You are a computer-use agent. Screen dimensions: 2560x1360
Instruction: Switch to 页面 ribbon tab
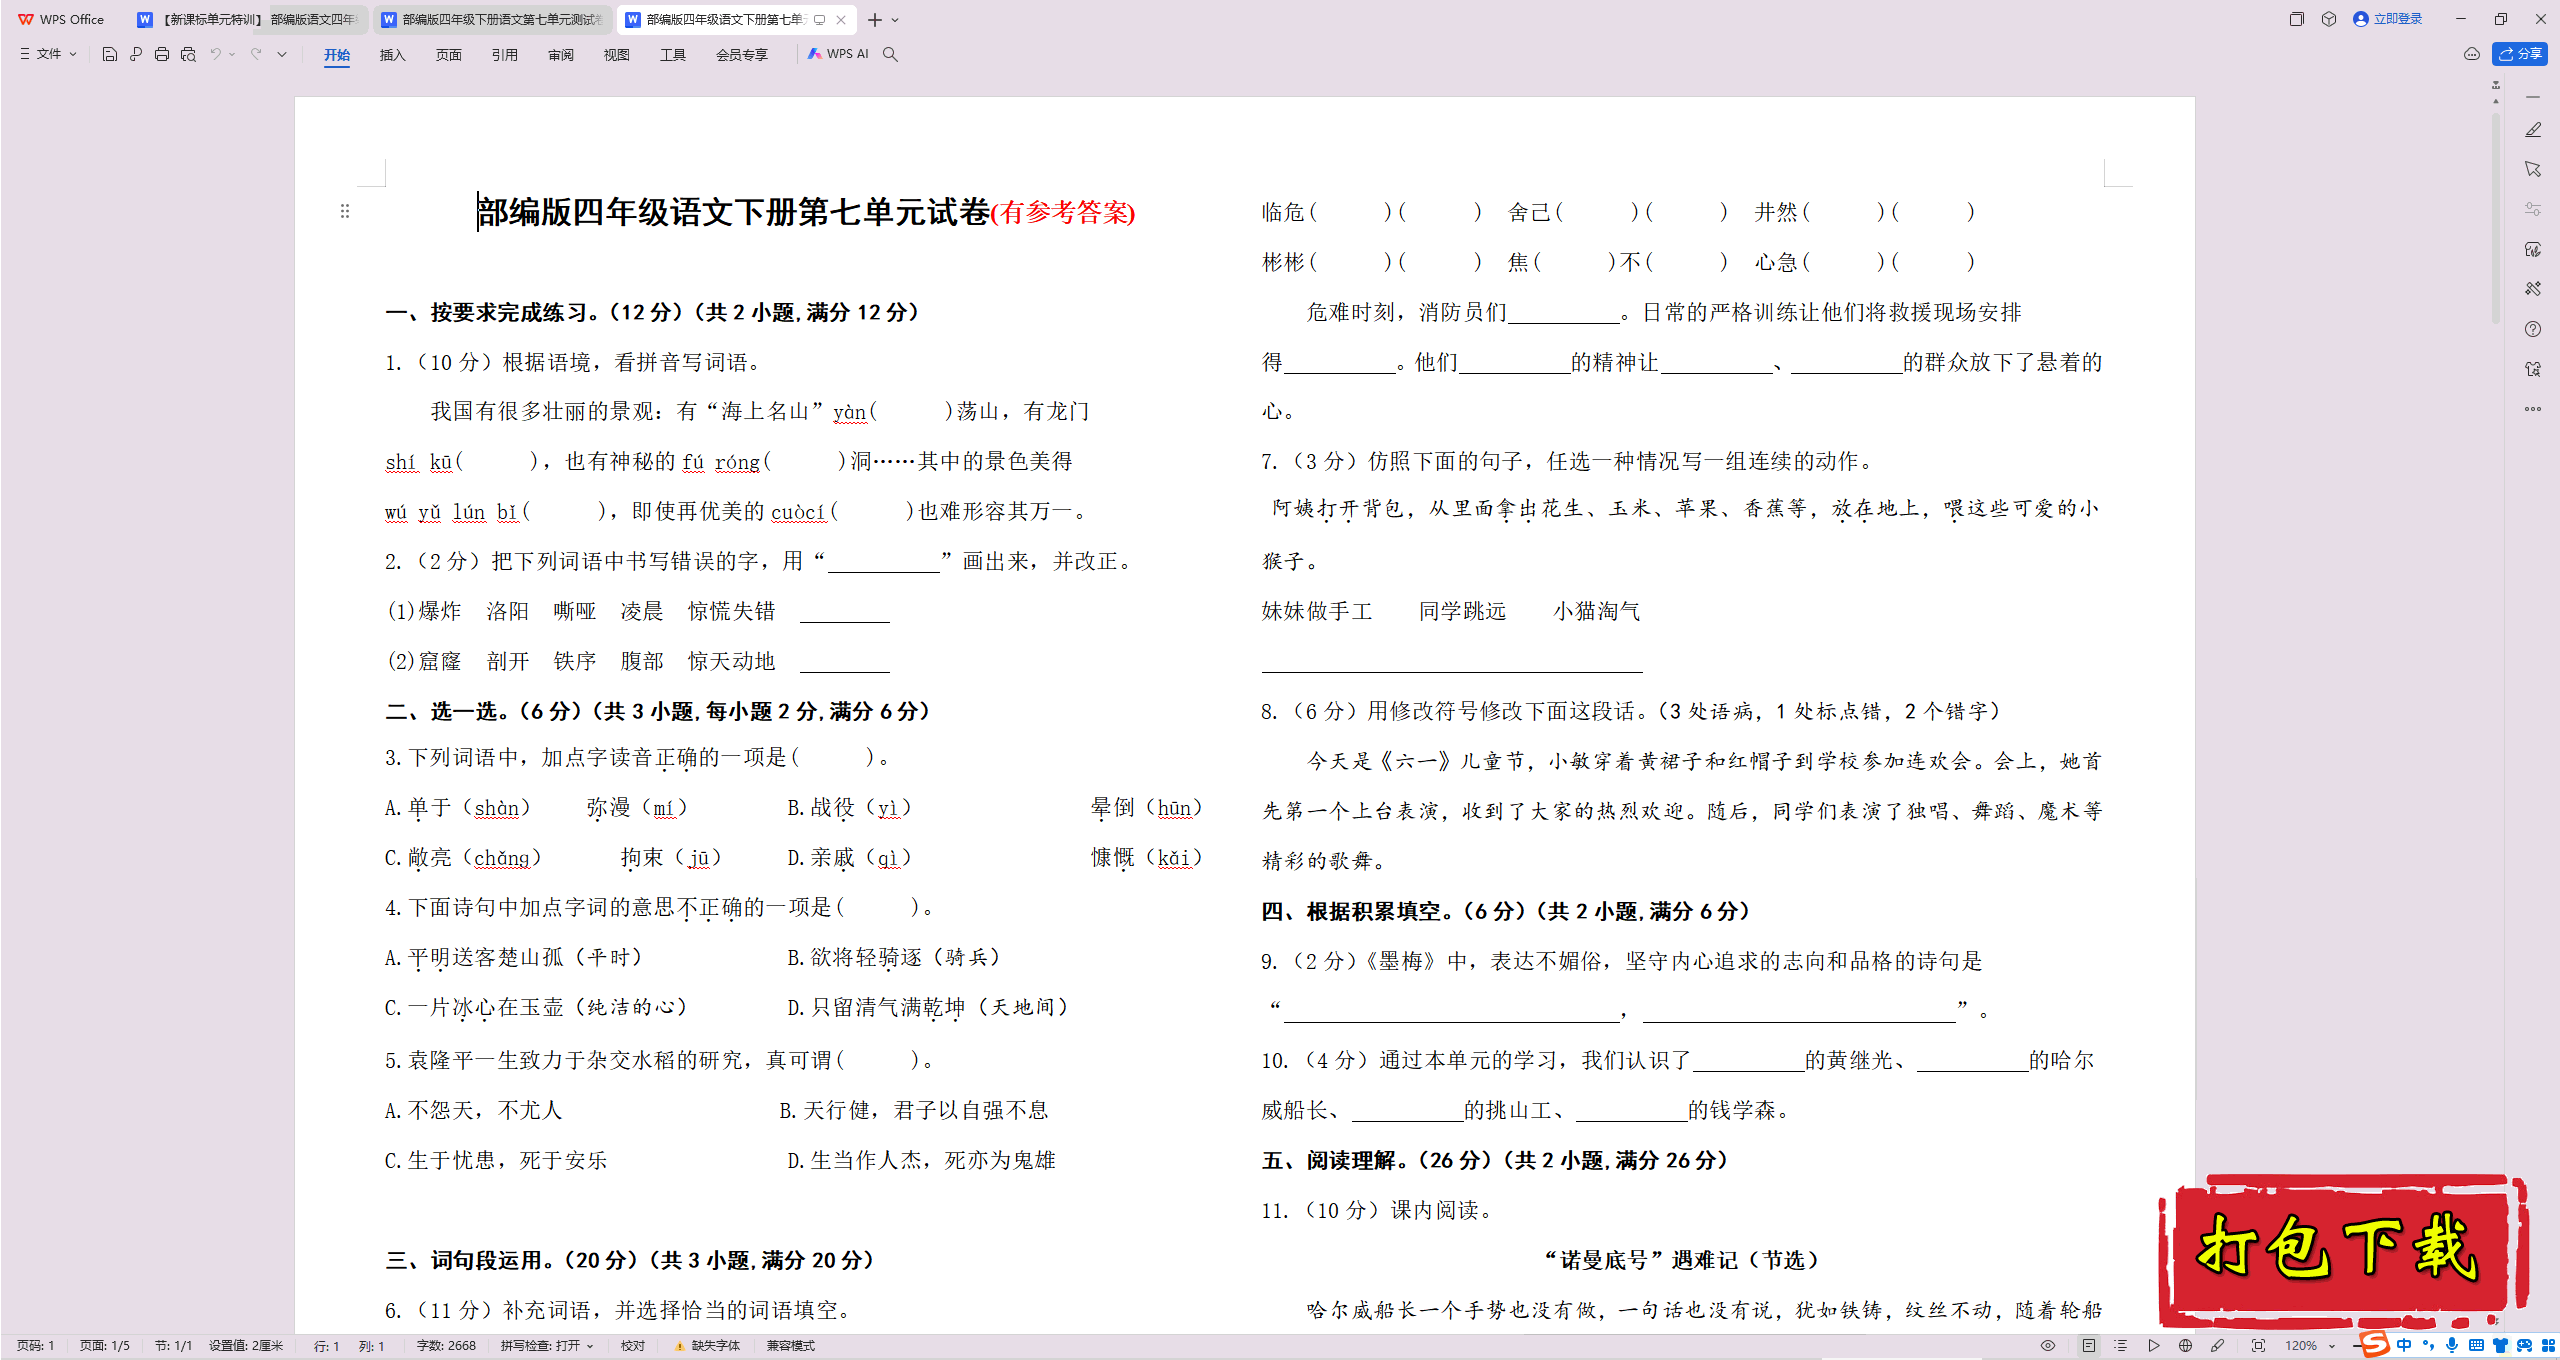pyautogui.click(x=449, y=55)
